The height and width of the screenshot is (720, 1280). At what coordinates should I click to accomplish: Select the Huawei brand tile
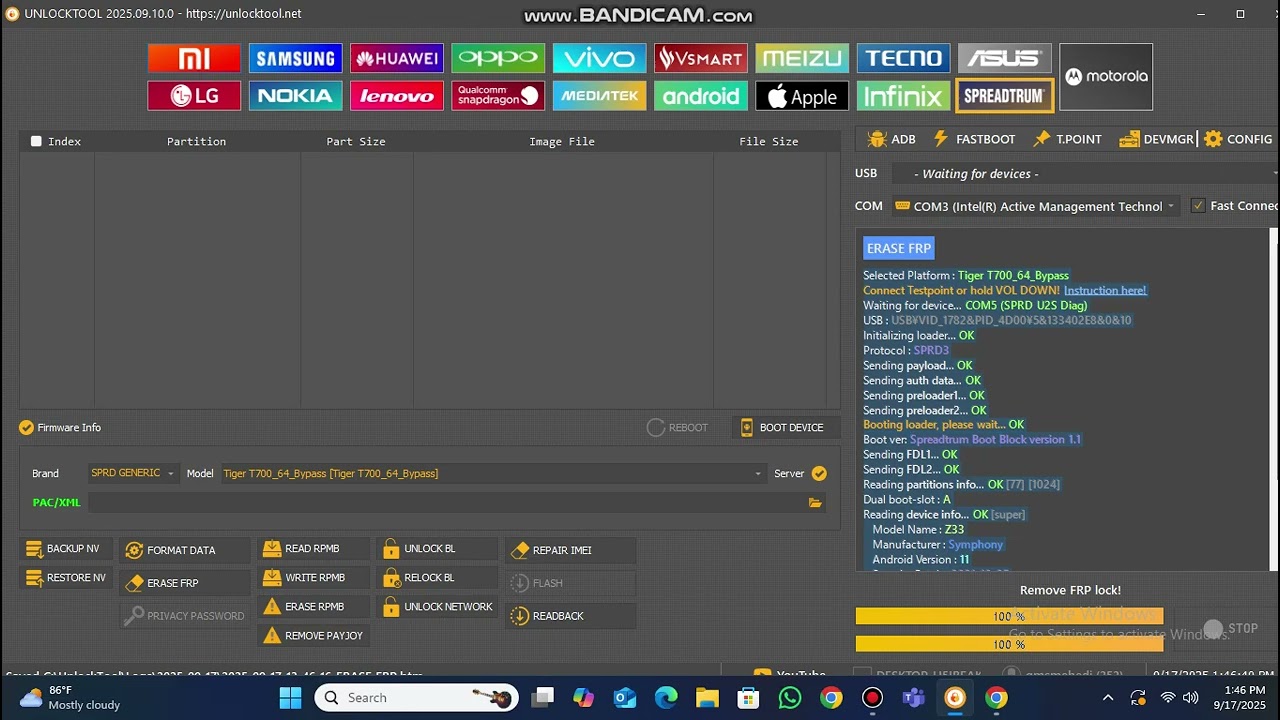(x=397, y=58)
